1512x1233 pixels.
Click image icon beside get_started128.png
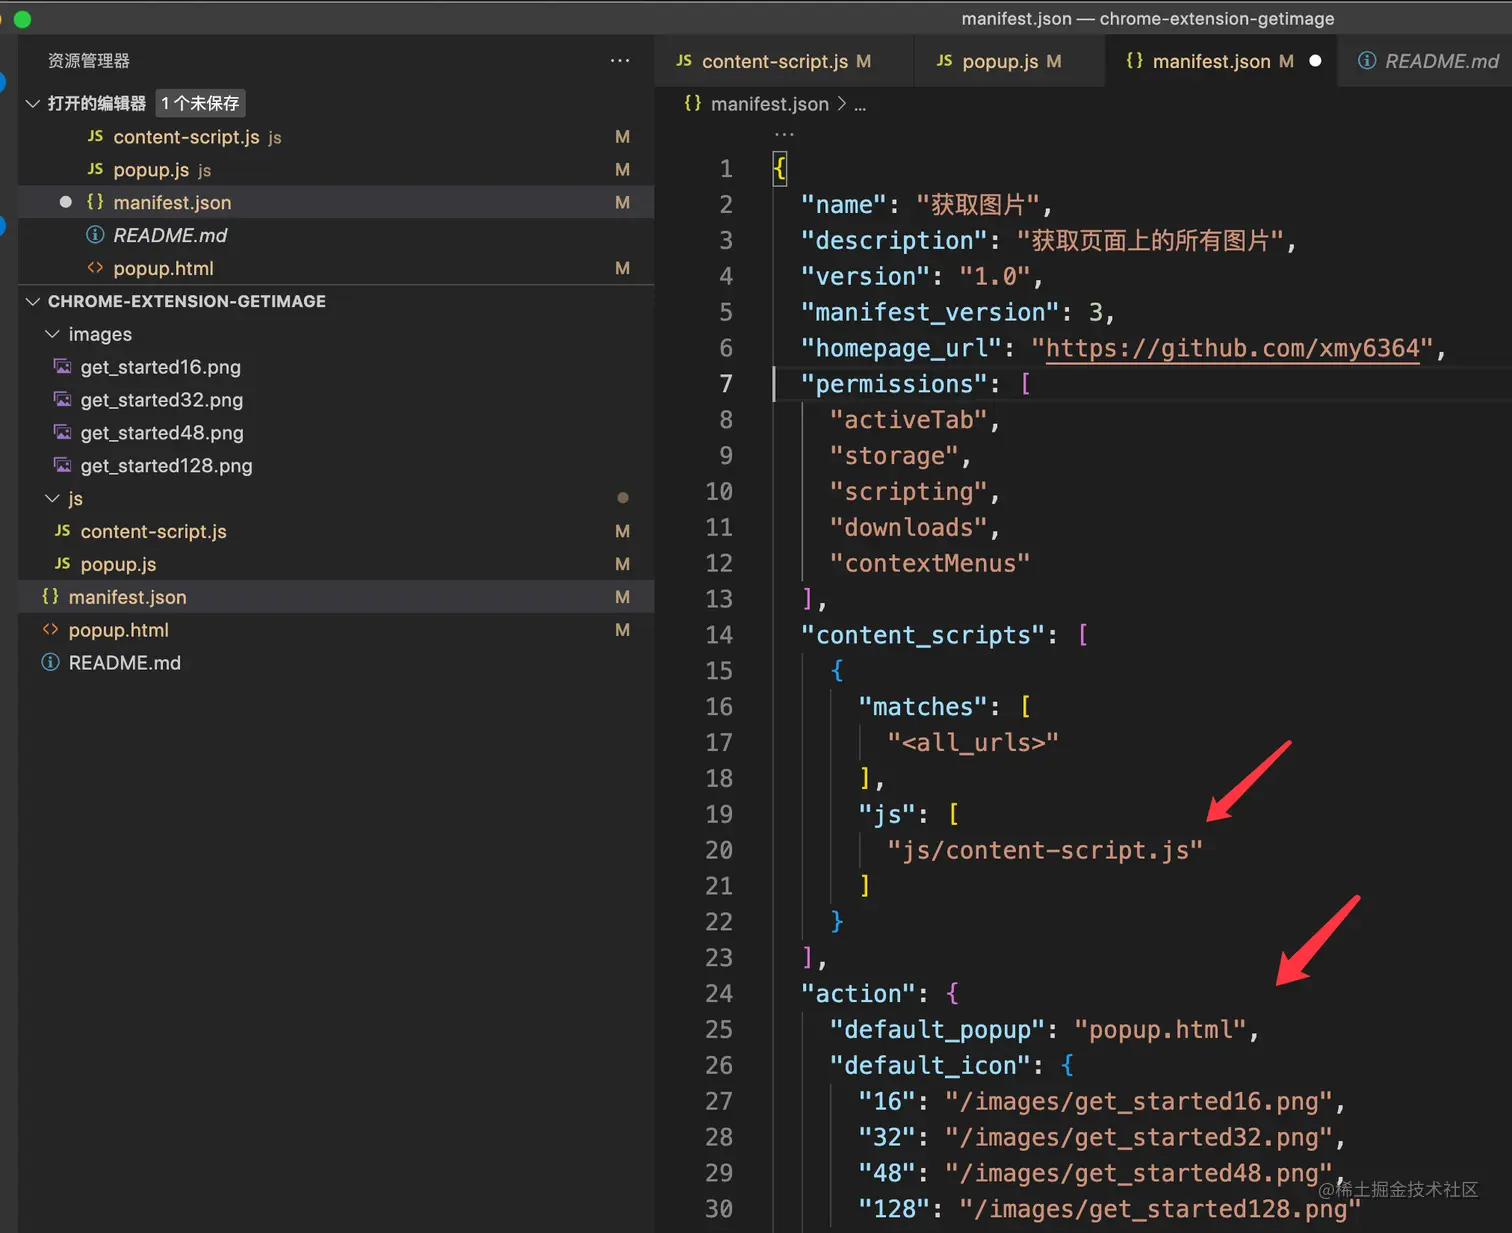coord(62,466)
